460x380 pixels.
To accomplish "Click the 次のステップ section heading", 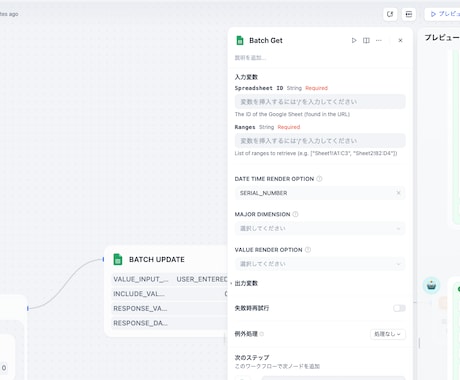I will pyautogui.click(x=252, y=357).
